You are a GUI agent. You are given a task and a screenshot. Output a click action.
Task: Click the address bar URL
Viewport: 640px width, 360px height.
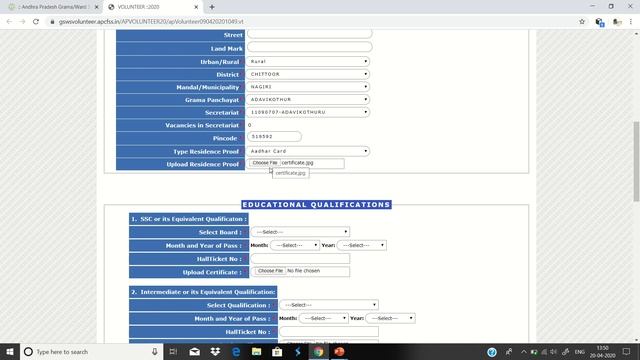[151, 22]
